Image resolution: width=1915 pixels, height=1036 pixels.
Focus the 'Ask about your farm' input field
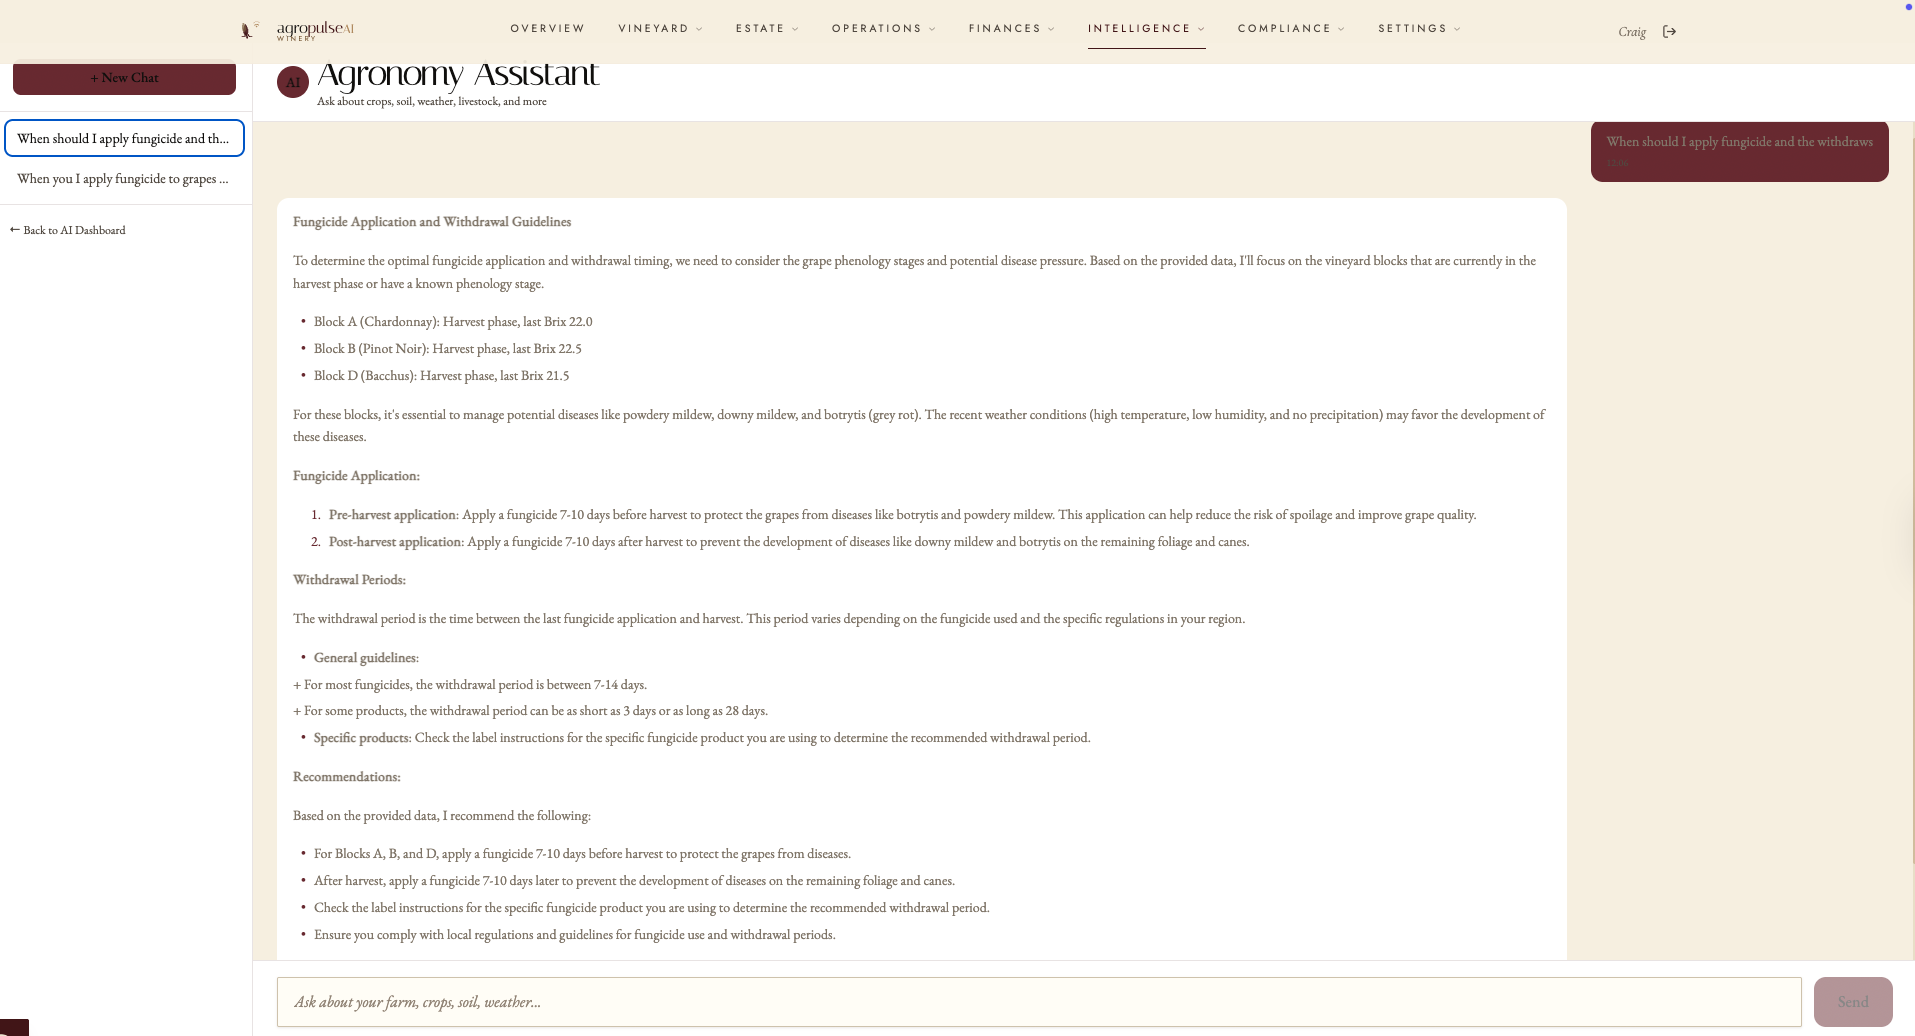click(1039, 1002)
